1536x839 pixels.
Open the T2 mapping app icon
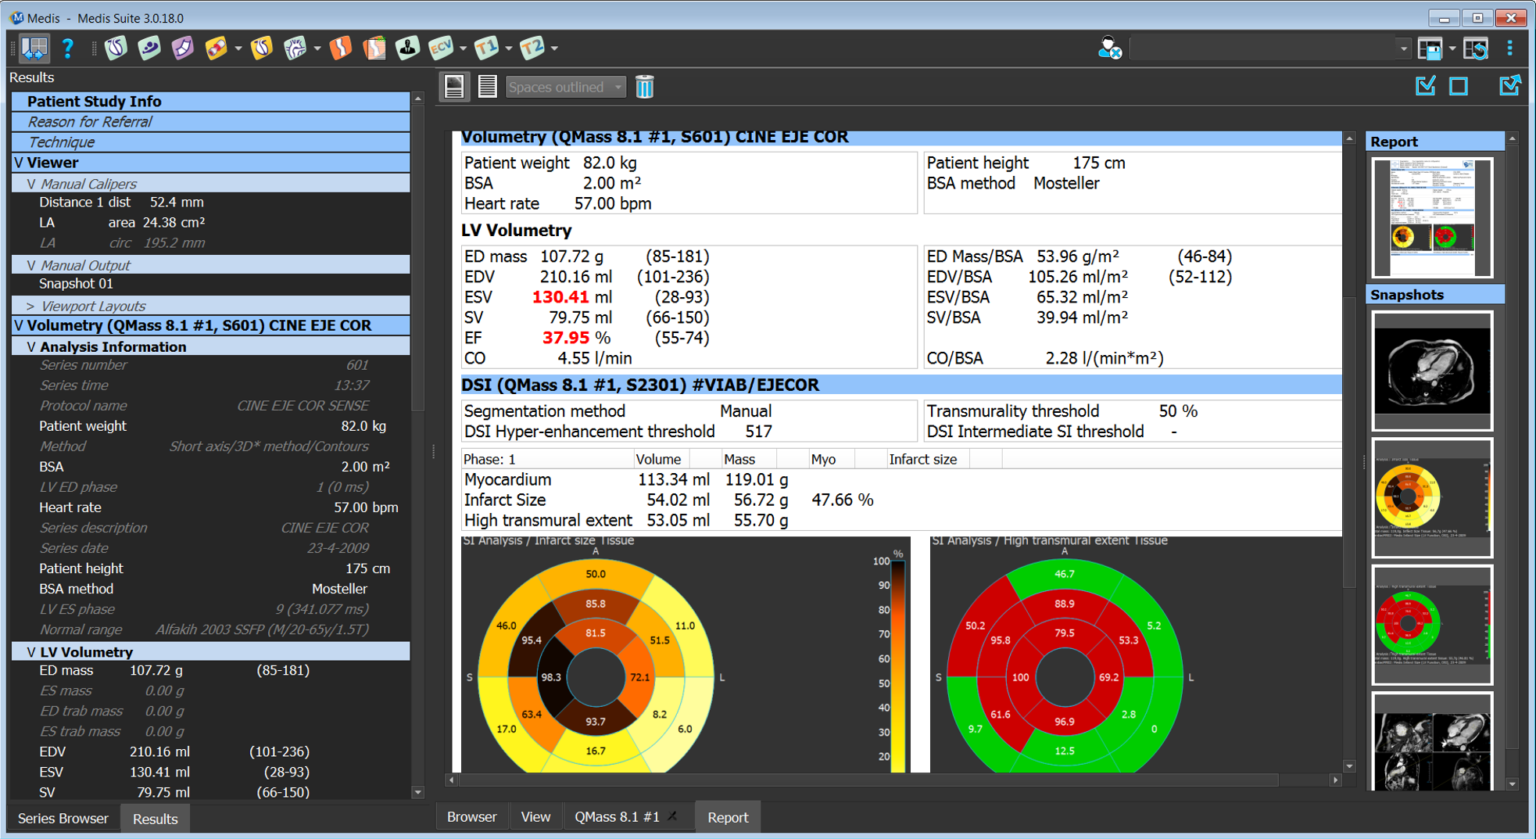click(x=532, y=48)
